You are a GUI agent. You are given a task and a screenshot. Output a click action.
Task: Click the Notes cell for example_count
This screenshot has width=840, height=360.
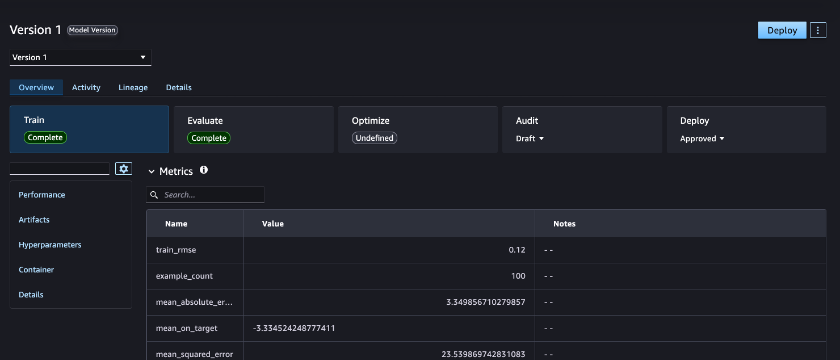pos(680,276)
